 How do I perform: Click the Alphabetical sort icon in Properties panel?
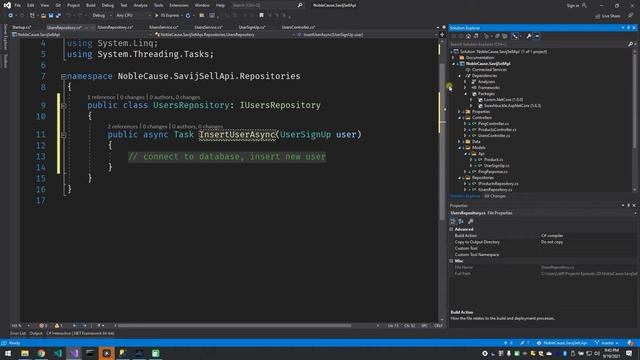461,221
